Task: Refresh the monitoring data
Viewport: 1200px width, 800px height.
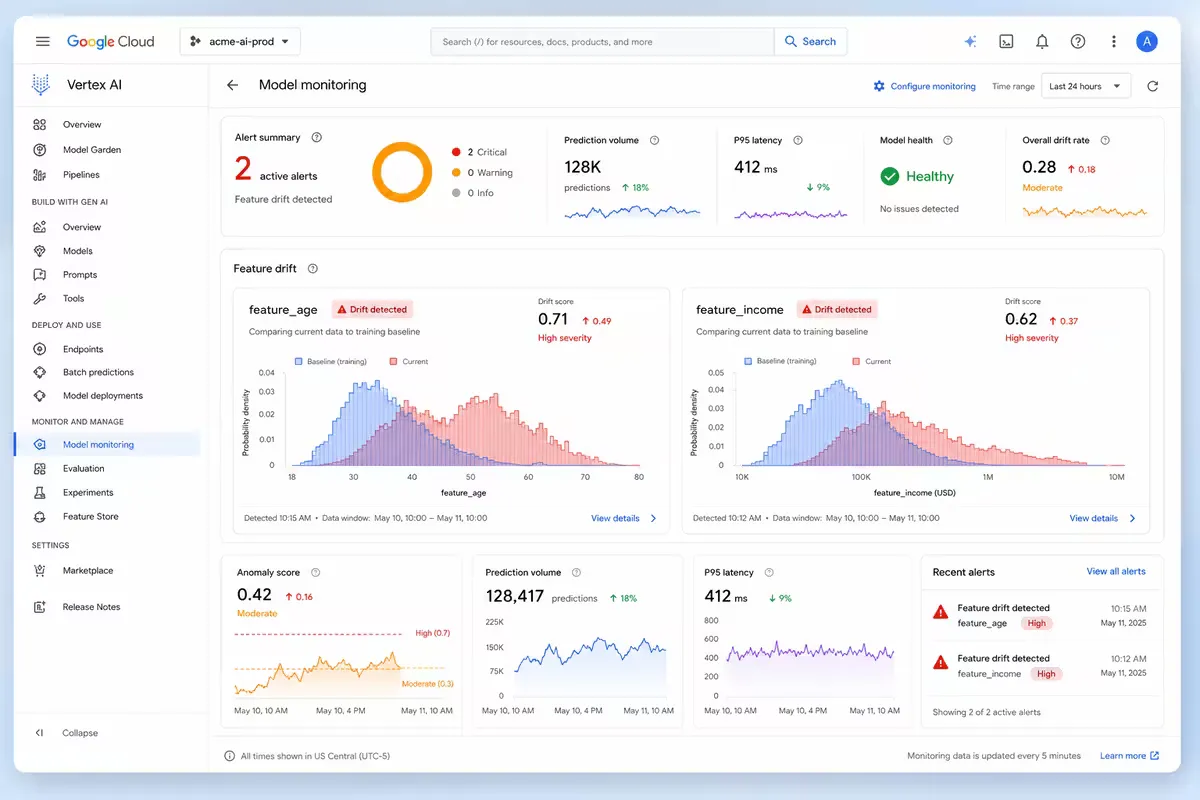Action: pos(1152,86)
